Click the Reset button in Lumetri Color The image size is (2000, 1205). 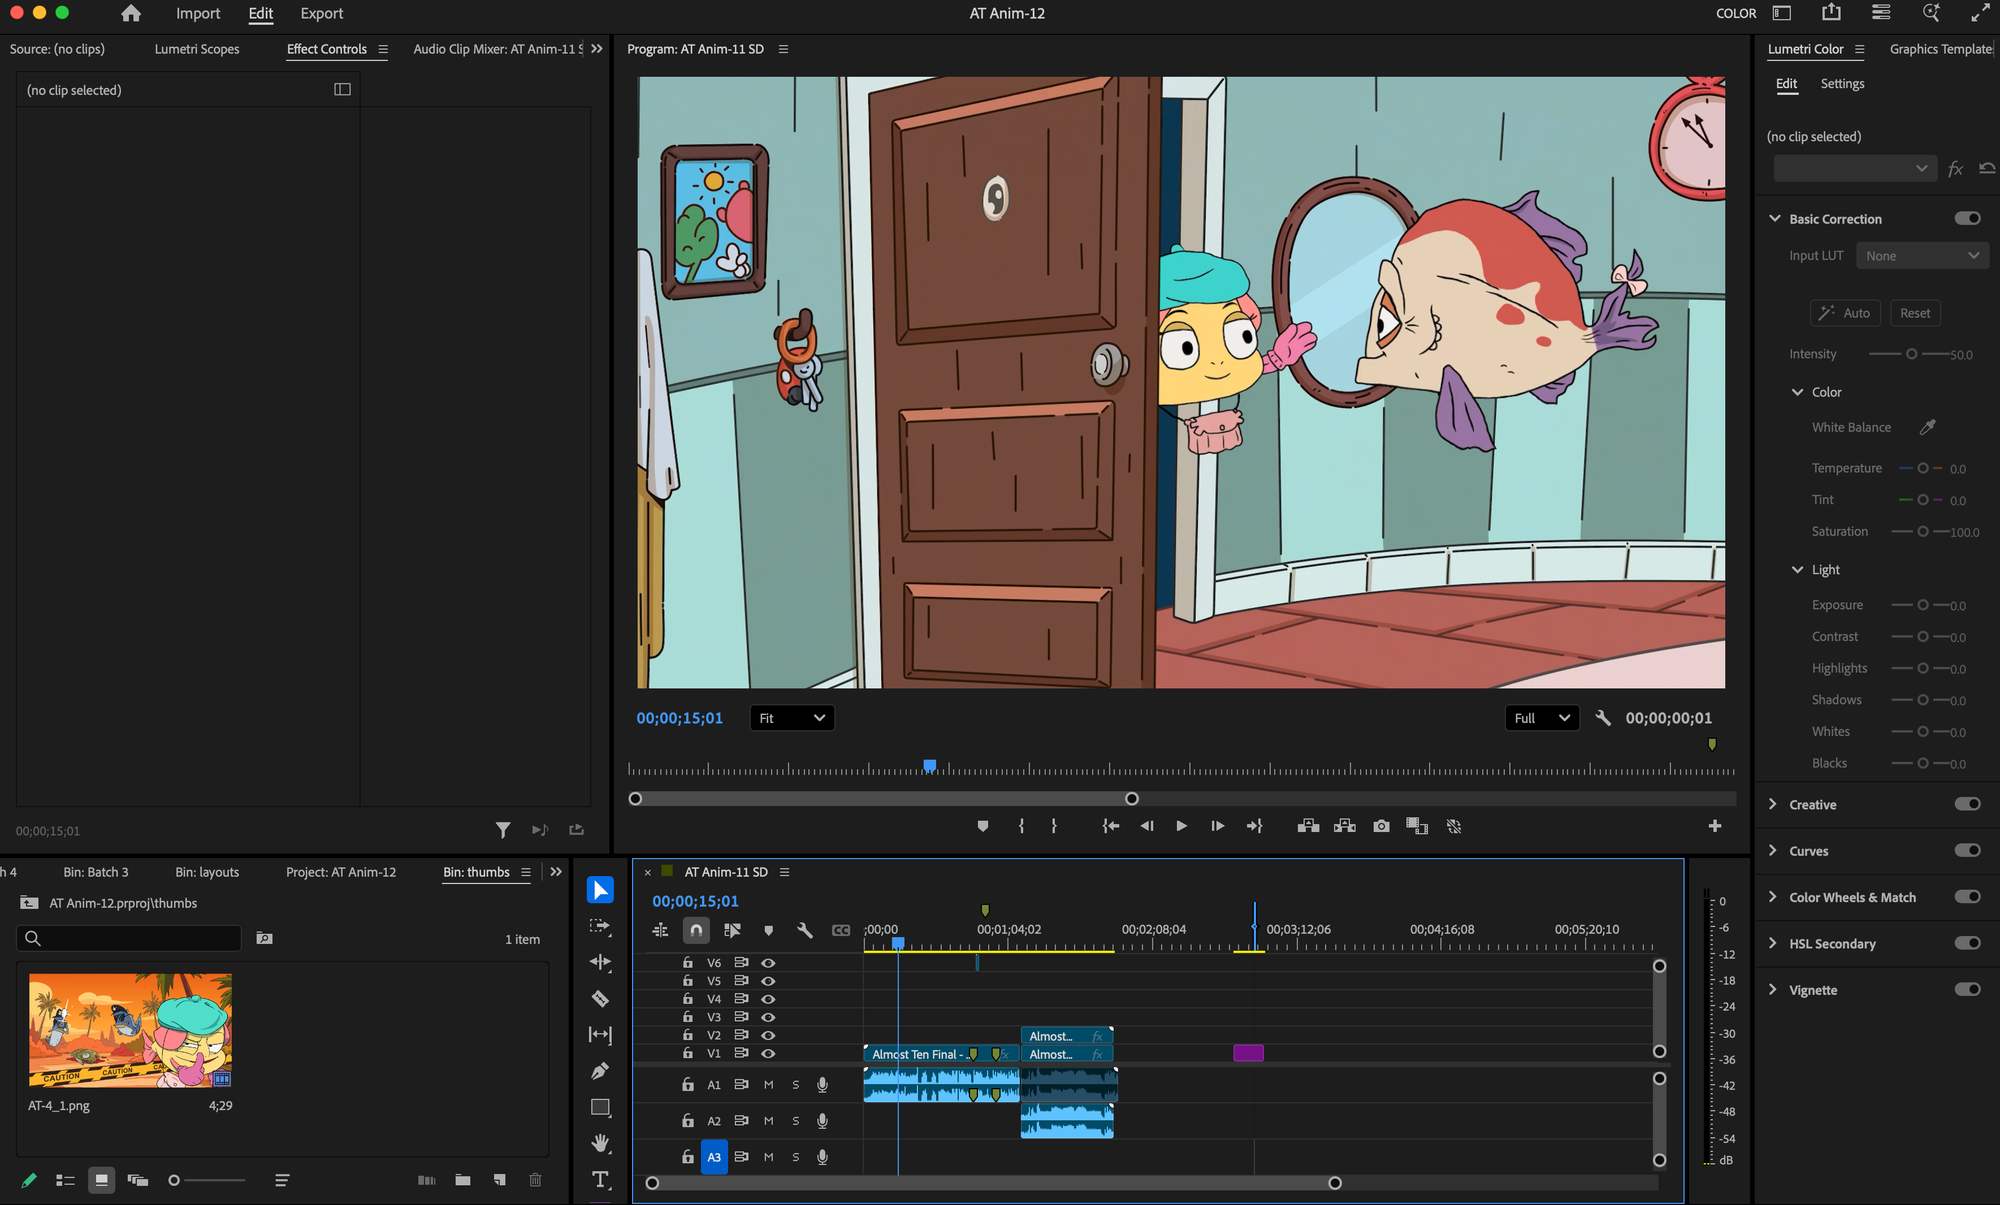[x=1914, y=313]
